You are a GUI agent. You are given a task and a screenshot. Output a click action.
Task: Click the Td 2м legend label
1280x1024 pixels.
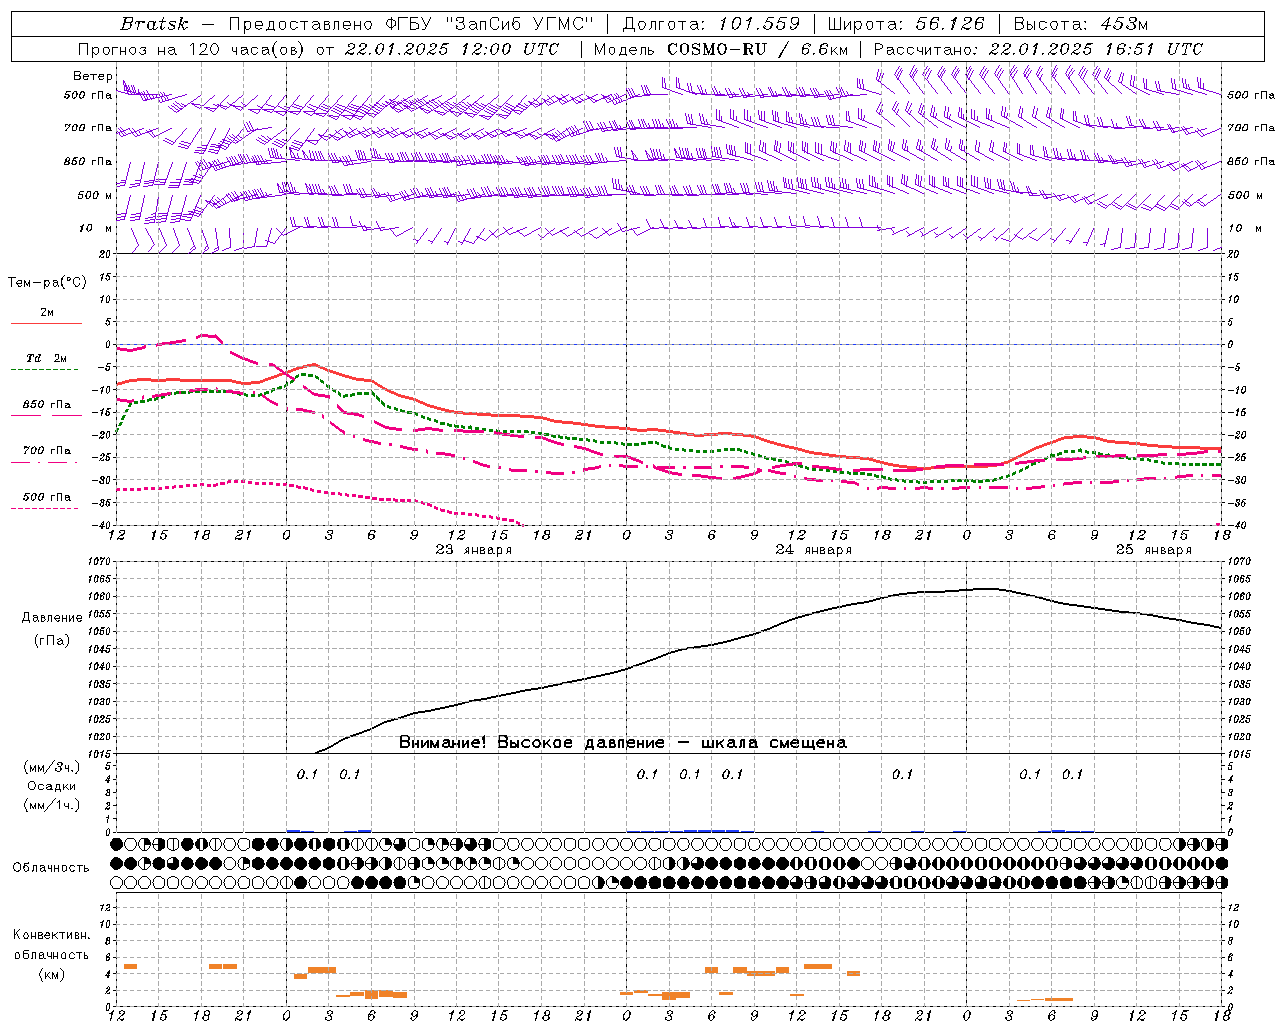click(x=47, y=358)
